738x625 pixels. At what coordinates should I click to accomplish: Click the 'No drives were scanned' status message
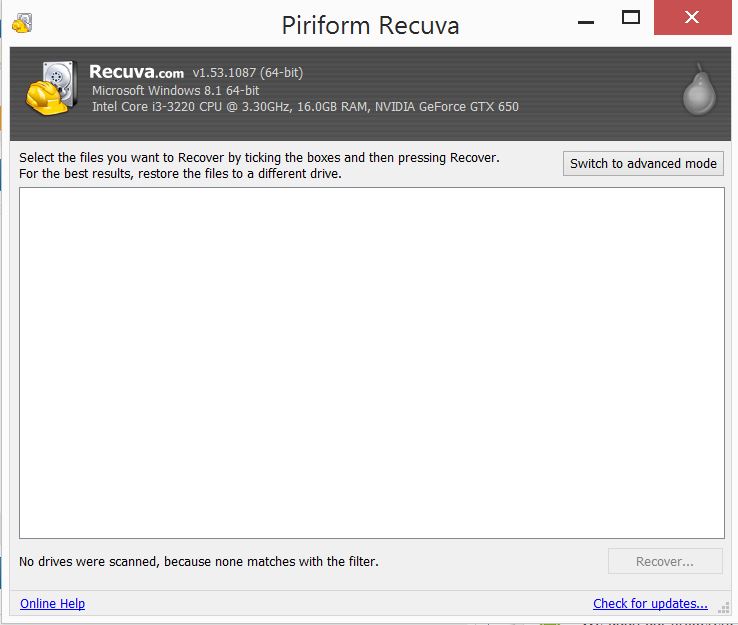199,561
